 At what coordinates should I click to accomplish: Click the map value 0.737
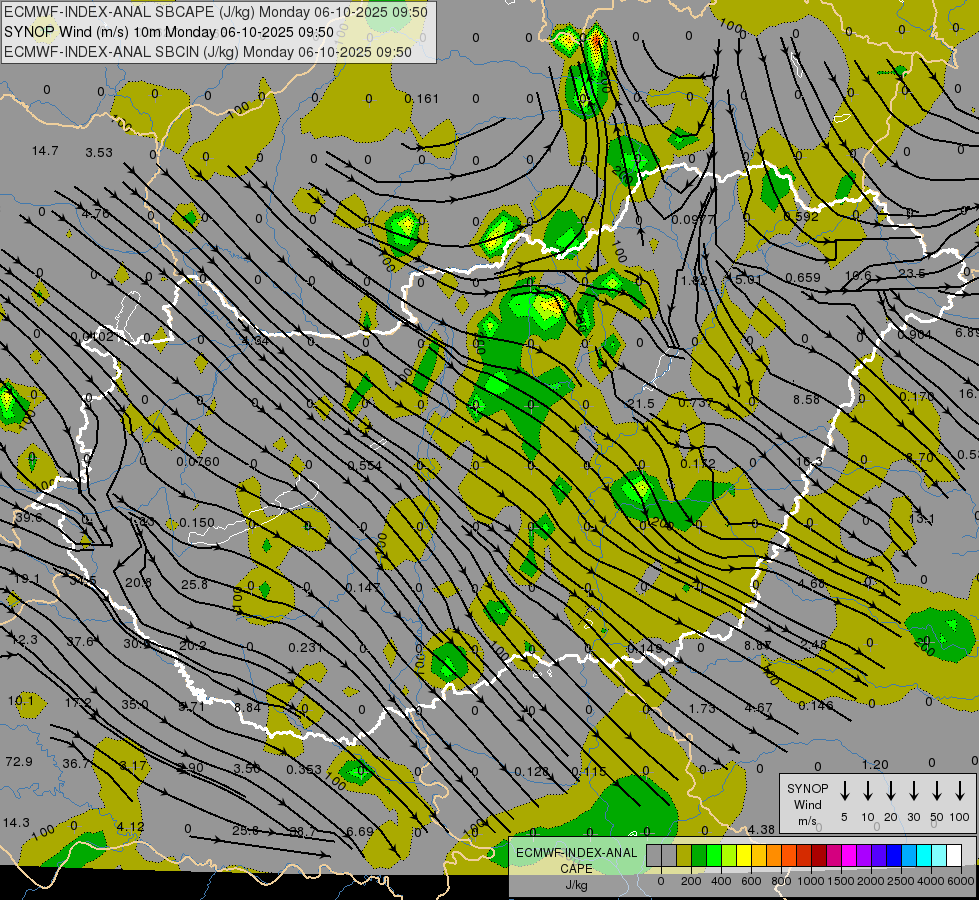(x=696, y=403)
